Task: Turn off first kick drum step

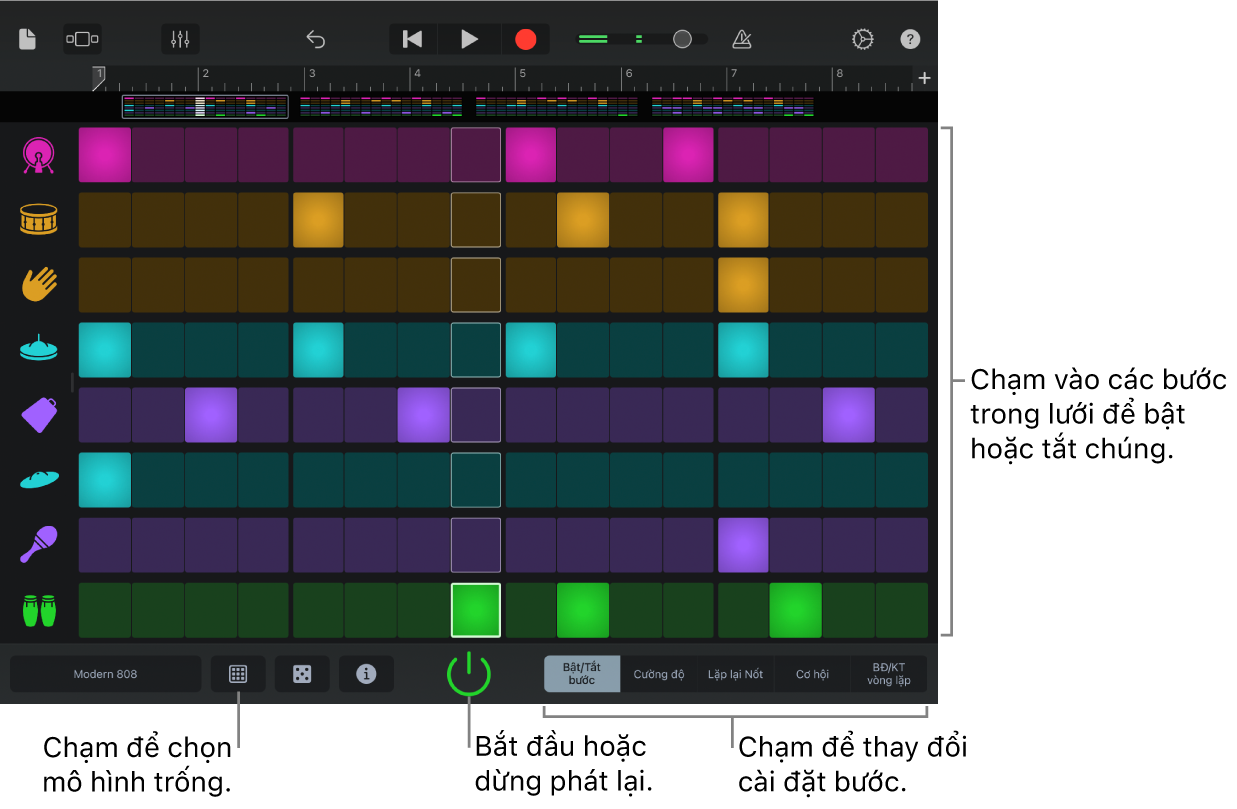Action: point(105,155)
